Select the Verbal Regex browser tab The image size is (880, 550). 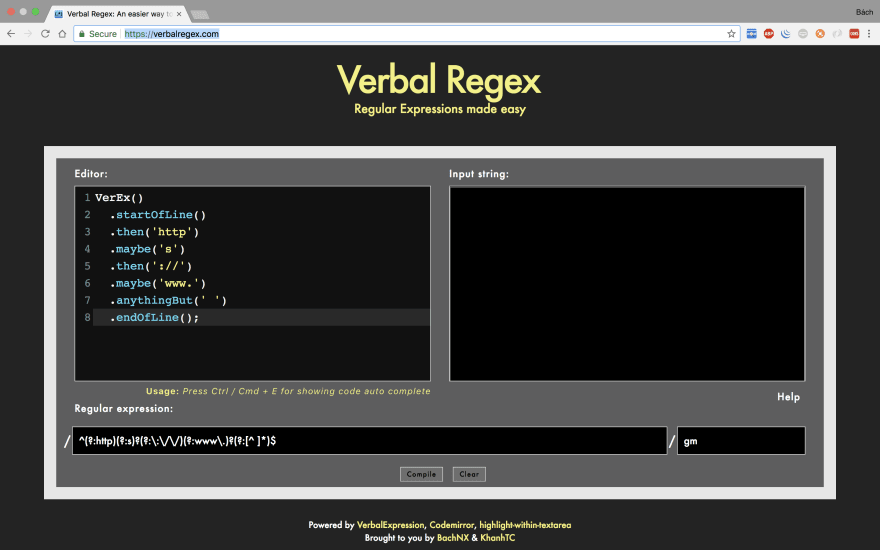point(115,14)
